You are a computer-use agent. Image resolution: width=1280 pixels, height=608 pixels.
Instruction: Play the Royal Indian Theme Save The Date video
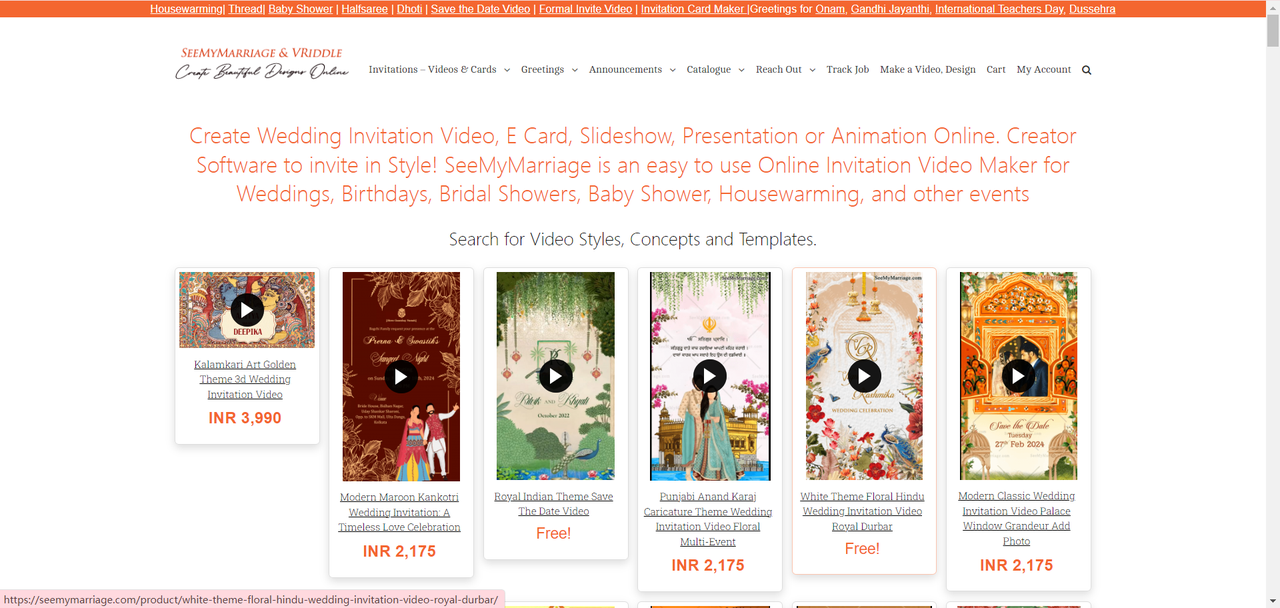(x=555, y=376)
